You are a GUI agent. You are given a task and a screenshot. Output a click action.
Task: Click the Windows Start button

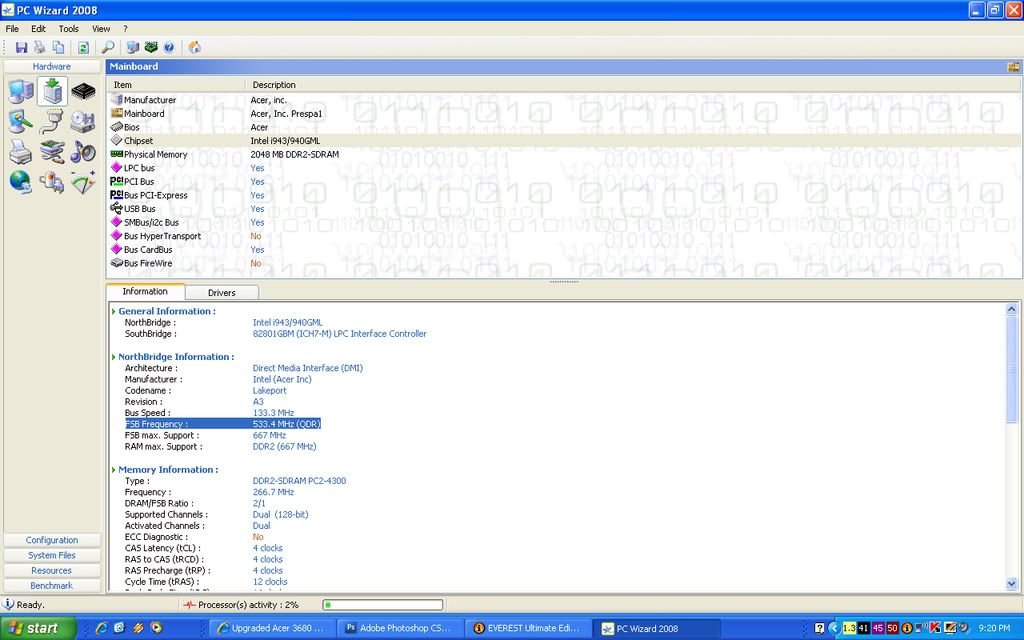[38, 628]
